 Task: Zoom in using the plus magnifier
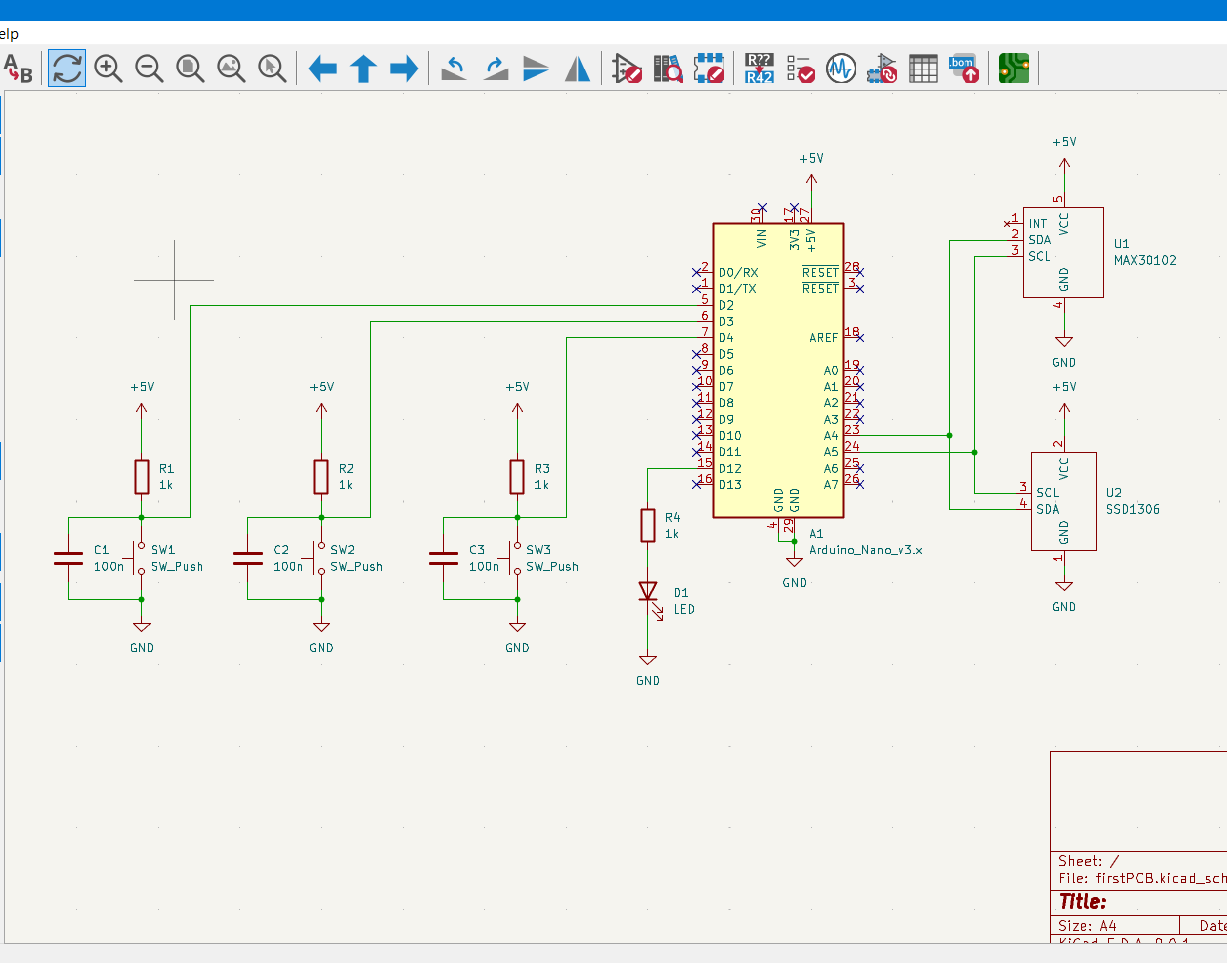(x=108, y=69)
